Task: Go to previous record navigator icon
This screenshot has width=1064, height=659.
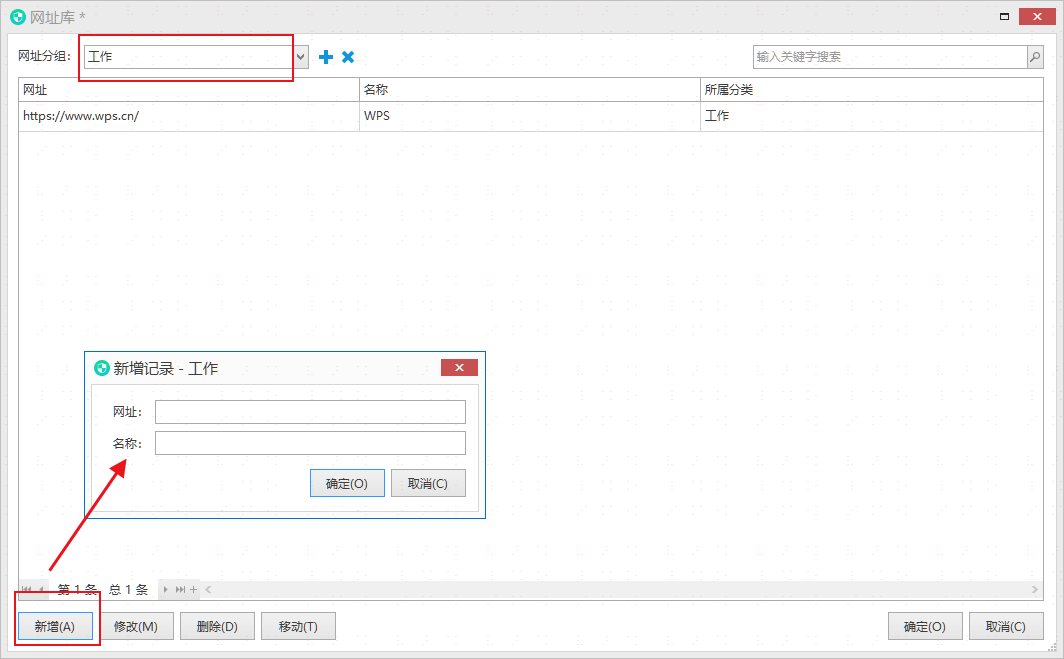Action: [x=41, y=589]
